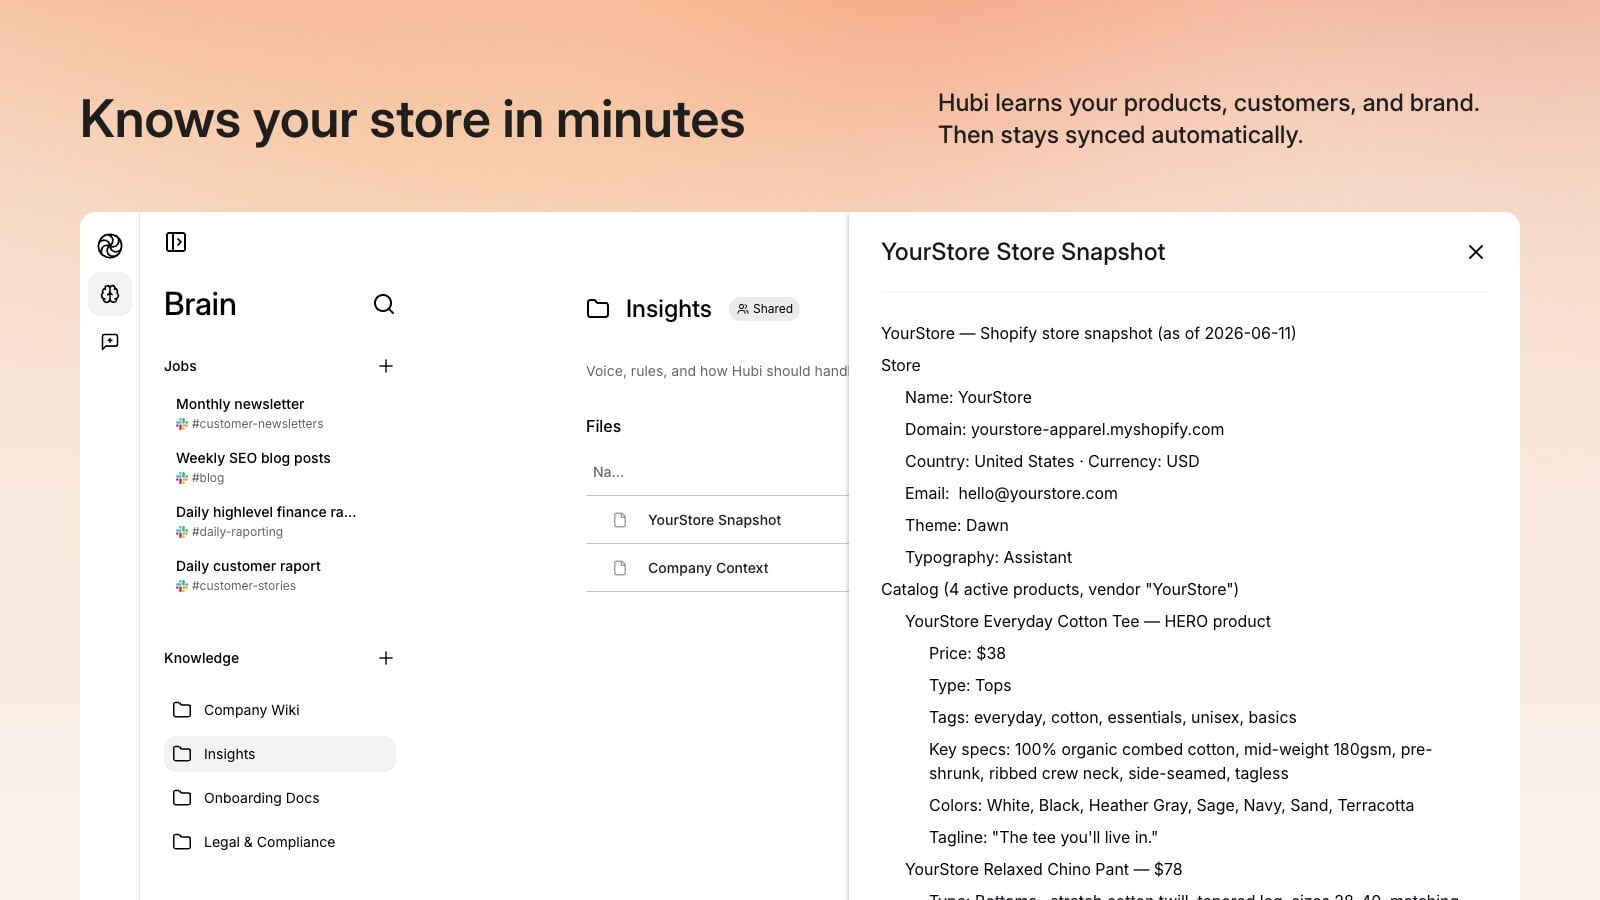
Task: Click the Tagline "The tee you'll live in."
Action: point(1043,837)
